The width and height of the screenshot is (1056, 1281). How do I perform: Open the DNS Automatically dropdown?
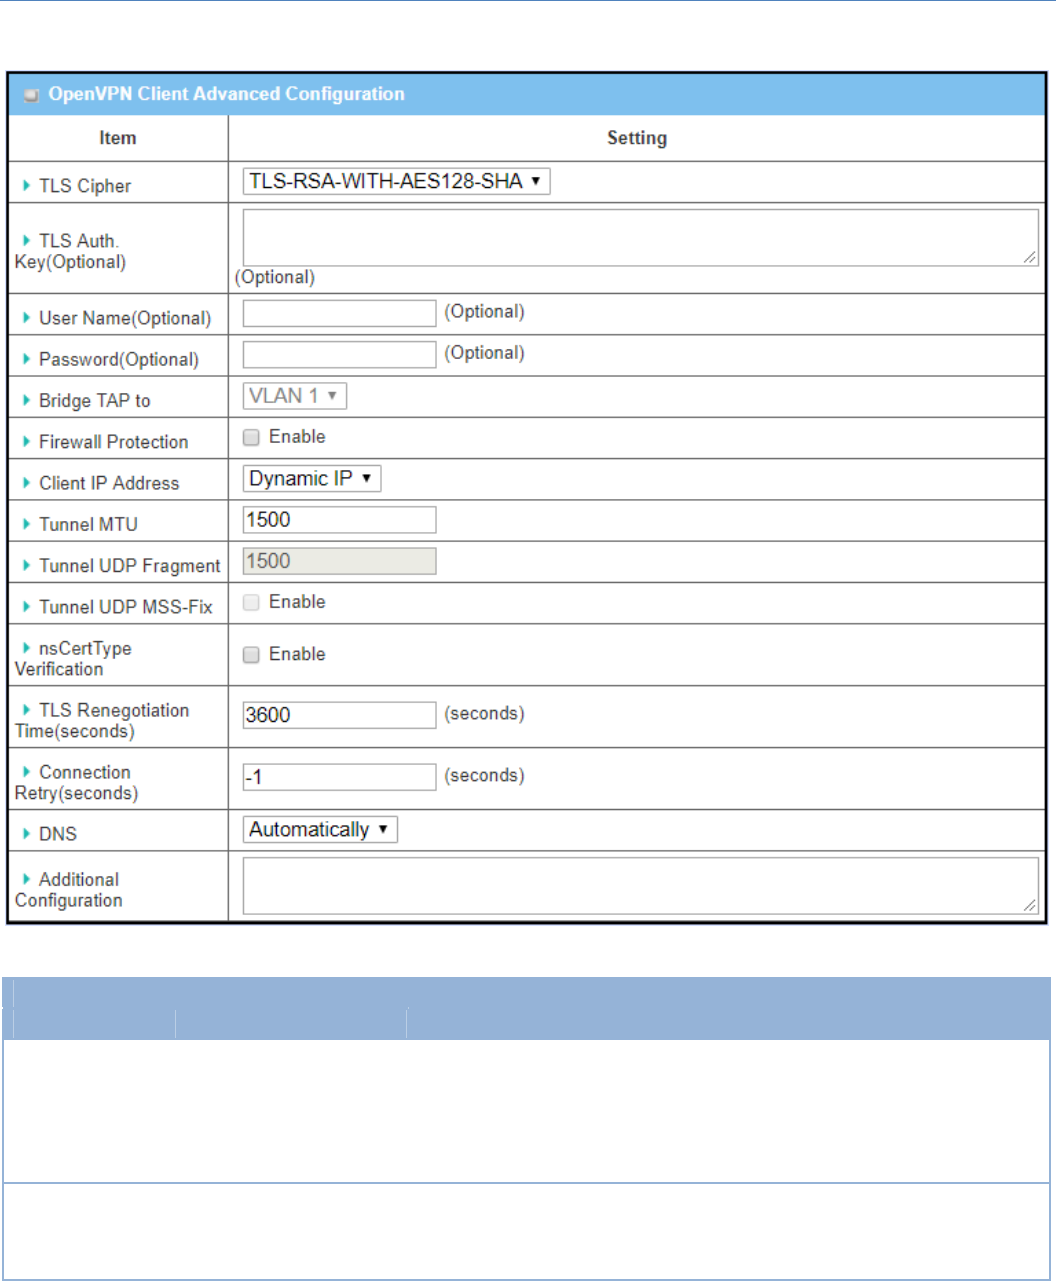click(x=320, y=829)
